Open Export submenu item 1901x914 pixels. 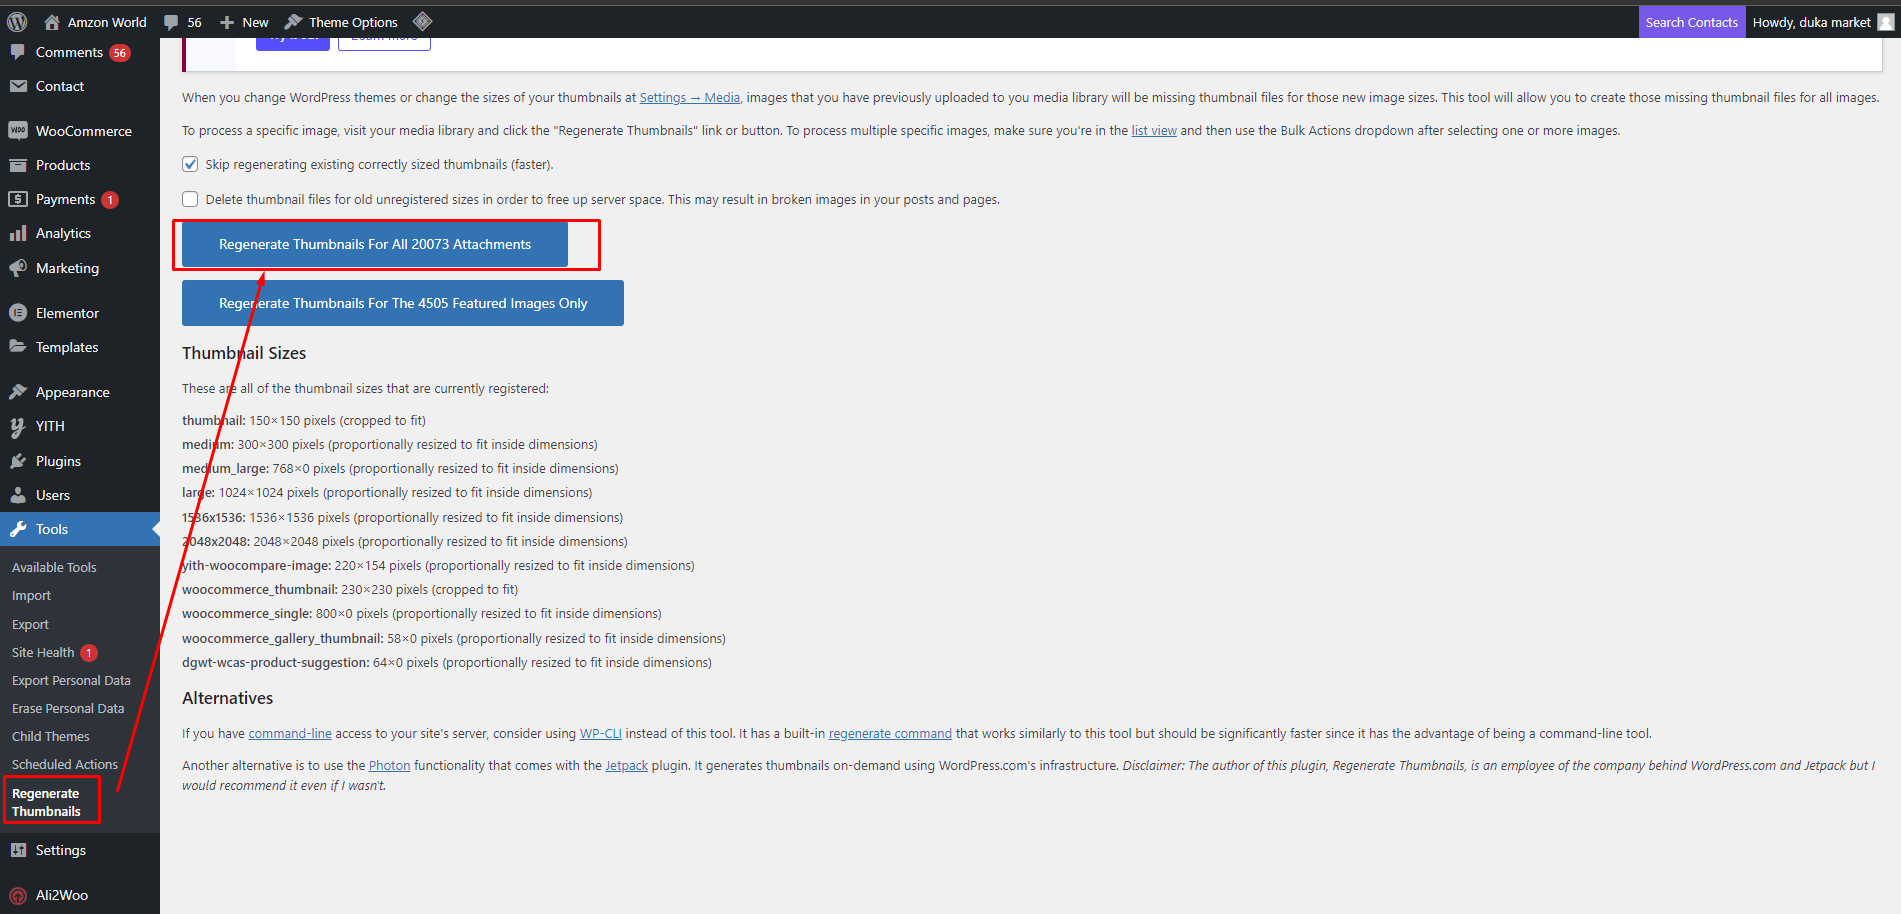pyautogui.click(x=30, y=624)
